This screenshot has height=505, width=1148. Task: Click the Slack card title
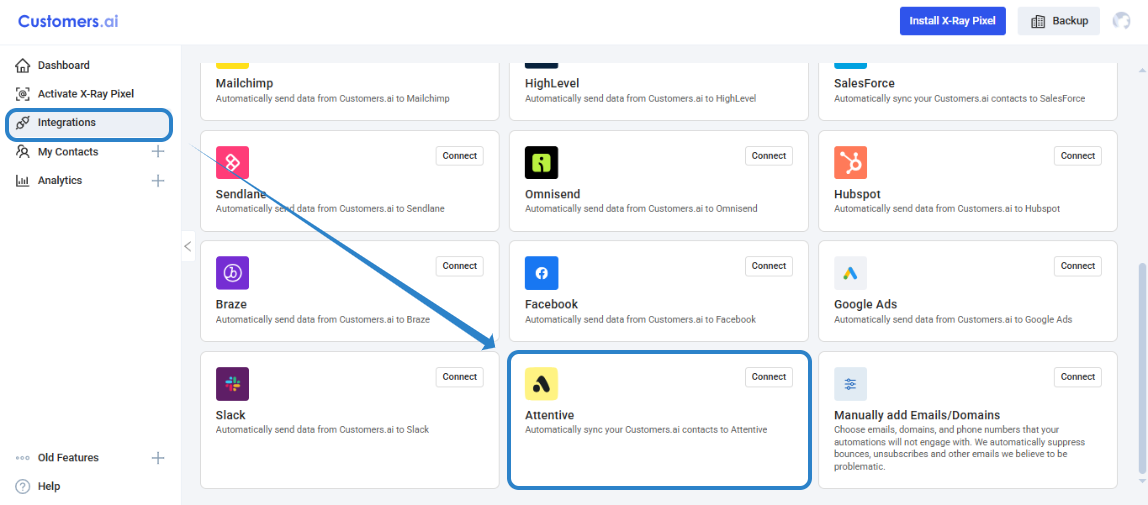[231, 415]
